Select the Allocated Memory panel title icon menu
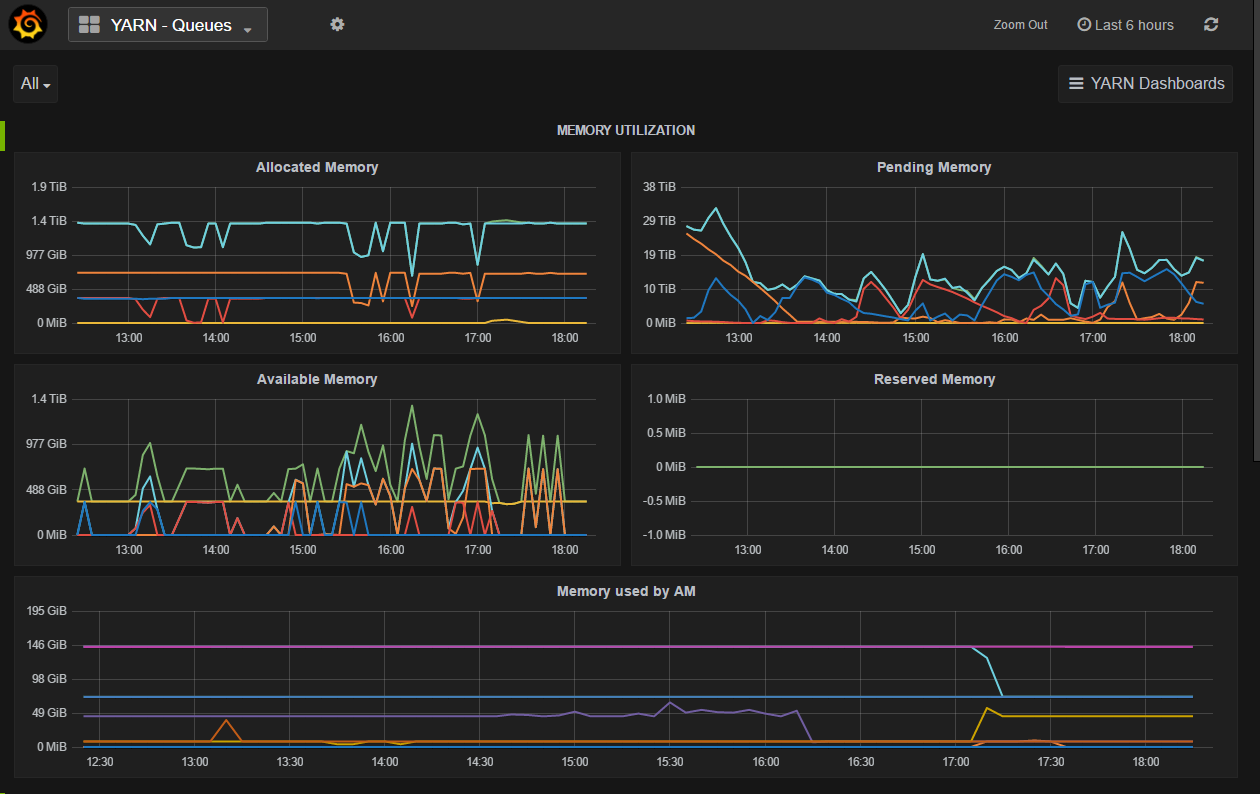This screenshot has height=794, width=1260. pyautogui.click(x=317, y=167)
